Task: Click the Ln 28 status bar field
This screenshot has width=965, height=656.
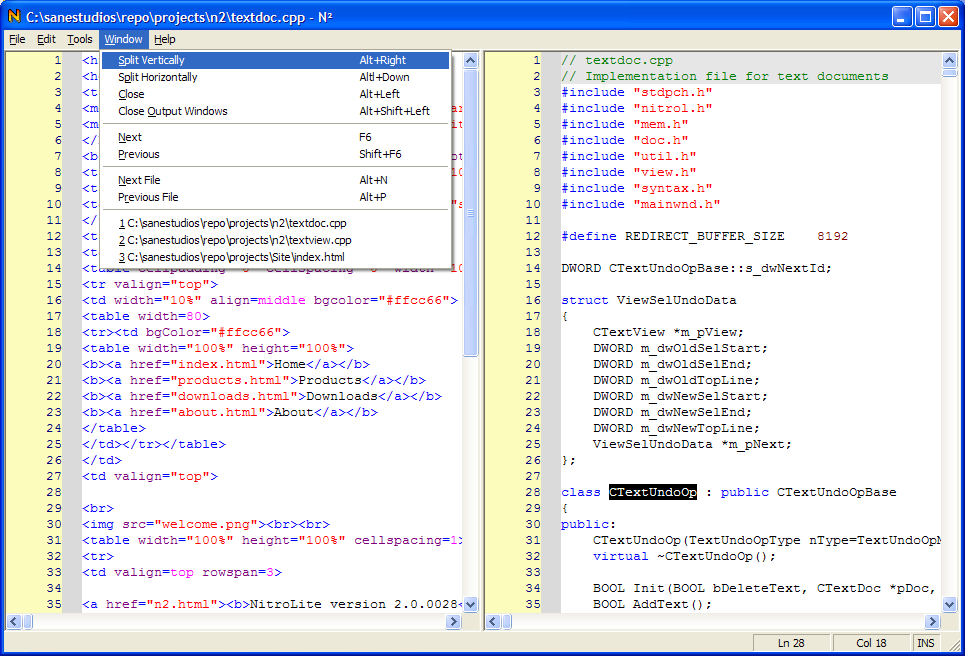Action: 790,643
